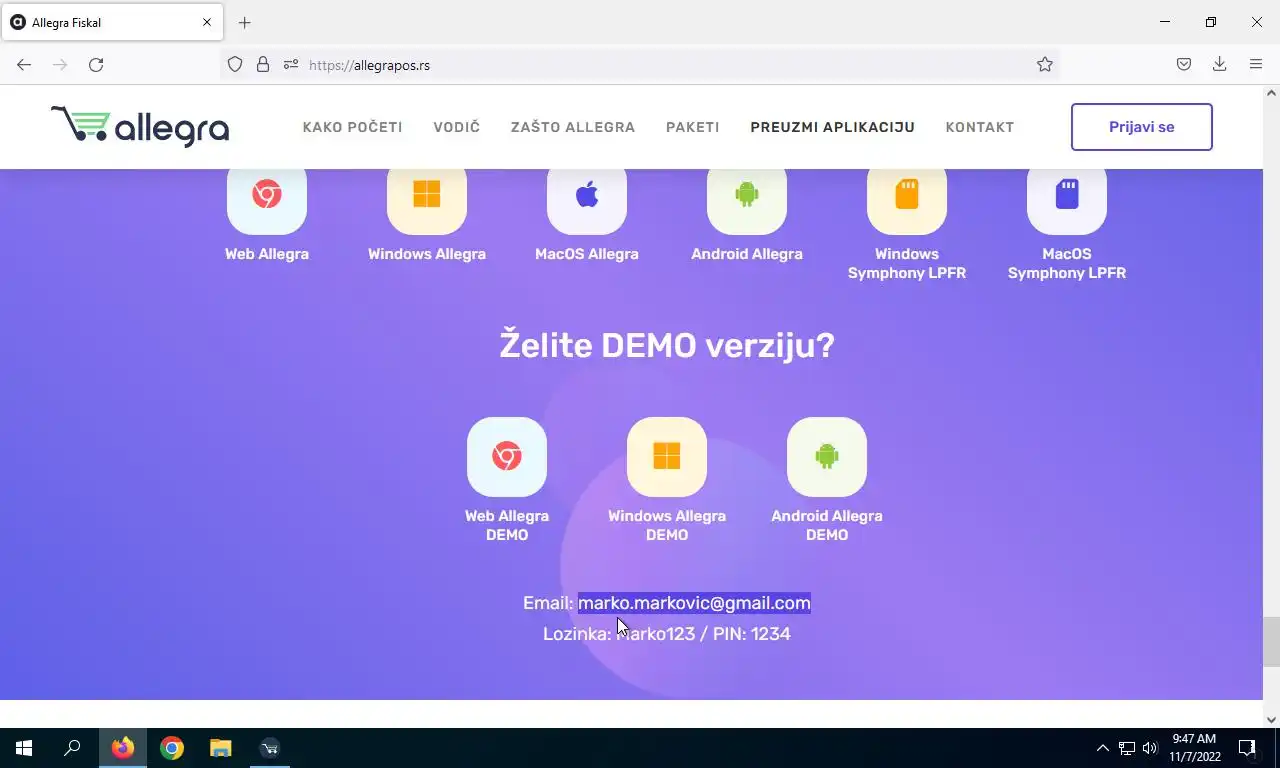
Task: Open KONTAKT menu item
Action: click(x=980, y=127)
